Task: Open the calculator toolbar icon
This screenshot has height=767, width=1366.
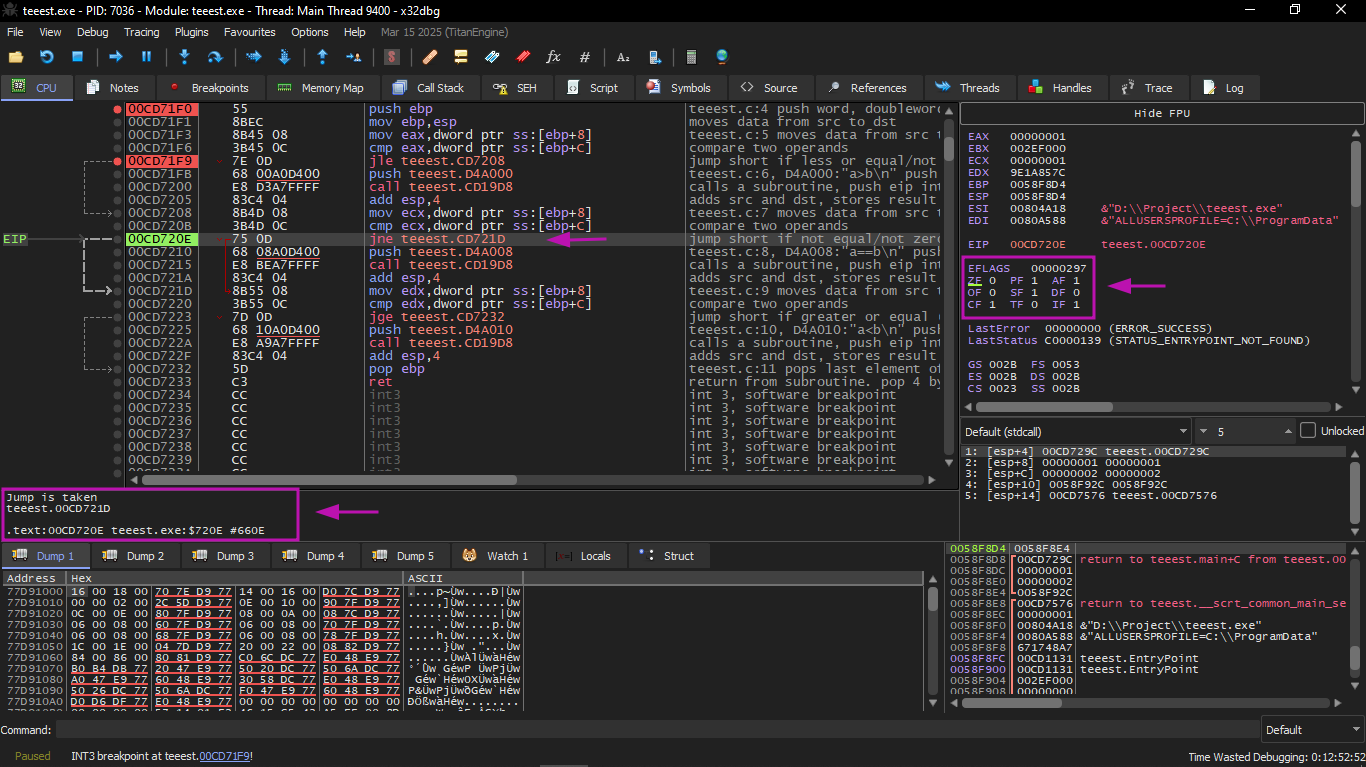Action: pyautogui.click(x=690, y=57)
